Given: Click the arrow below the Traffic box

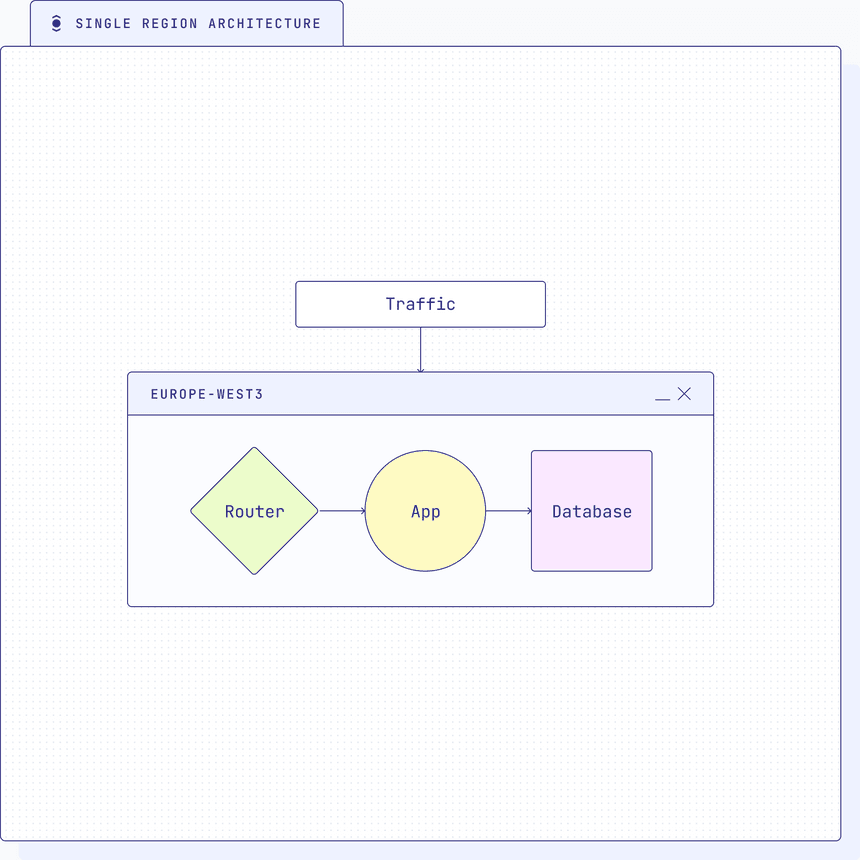Looking at the screenshot, I should tap(420, 348).
